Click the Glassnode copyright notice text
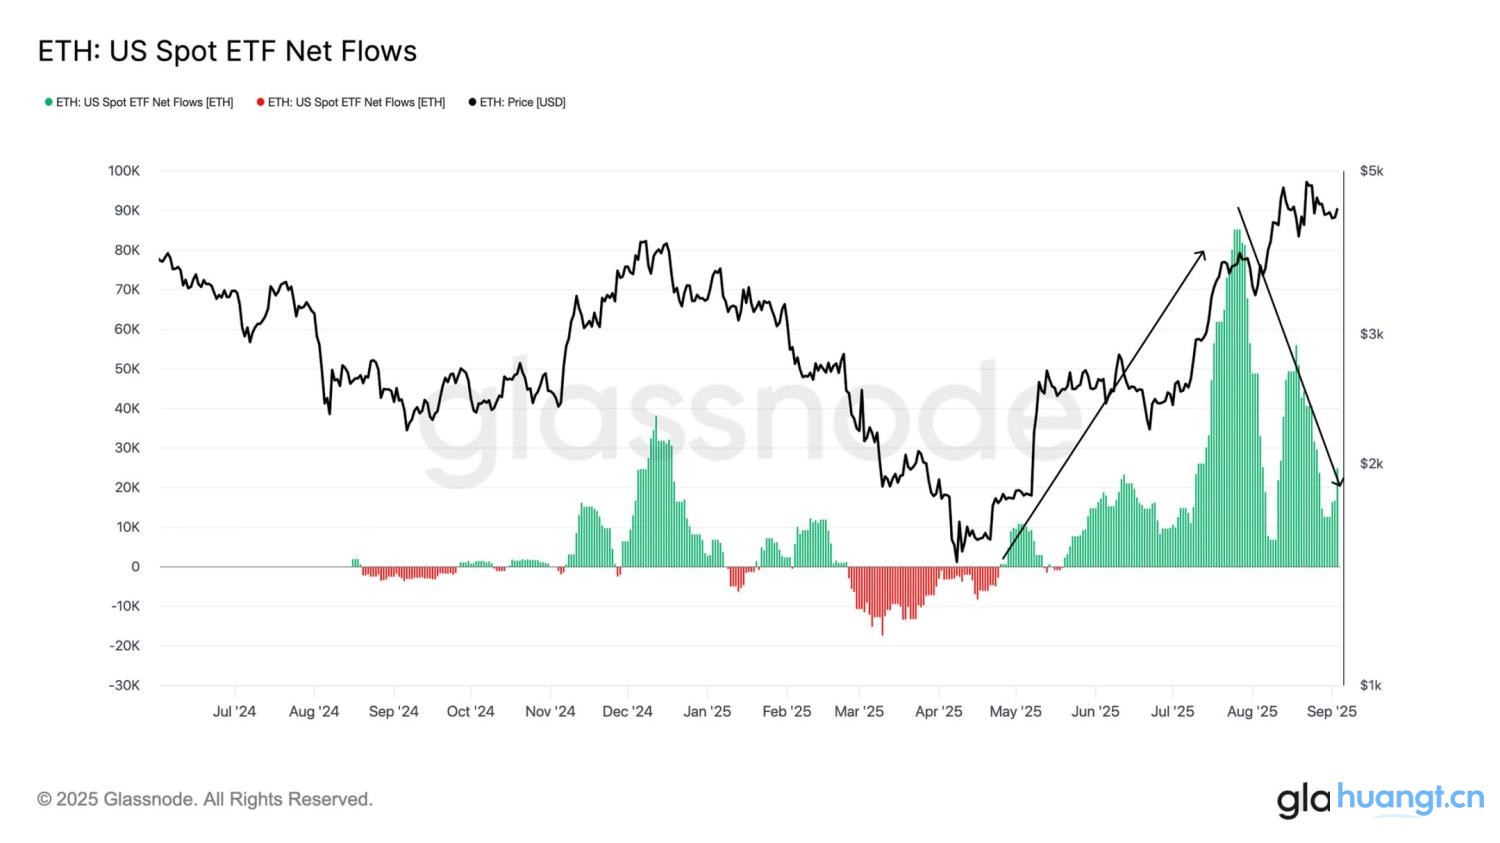Screen dimensions: 1500x843 tap(205, 799)
